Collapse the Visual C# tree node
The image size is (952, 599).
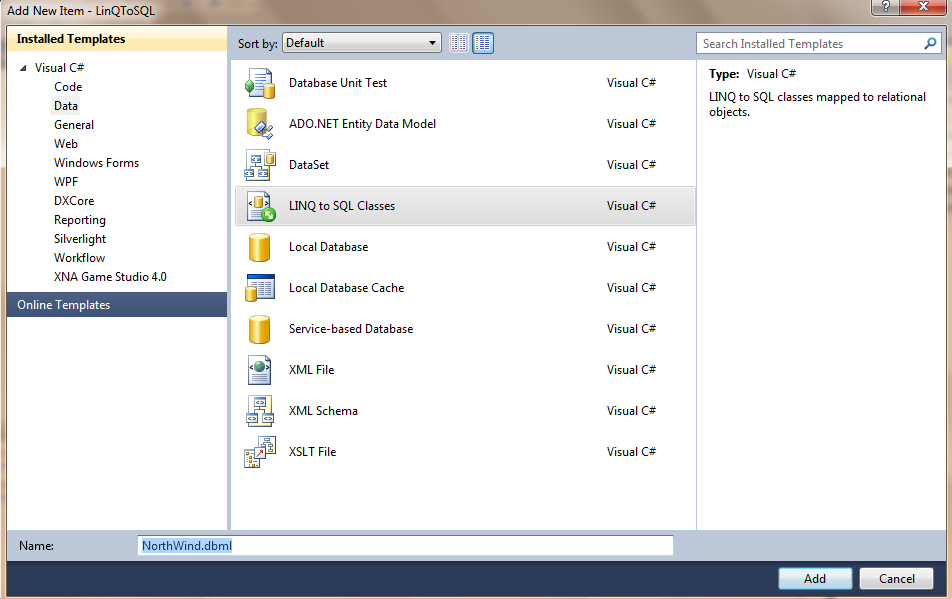click(23, 69)
